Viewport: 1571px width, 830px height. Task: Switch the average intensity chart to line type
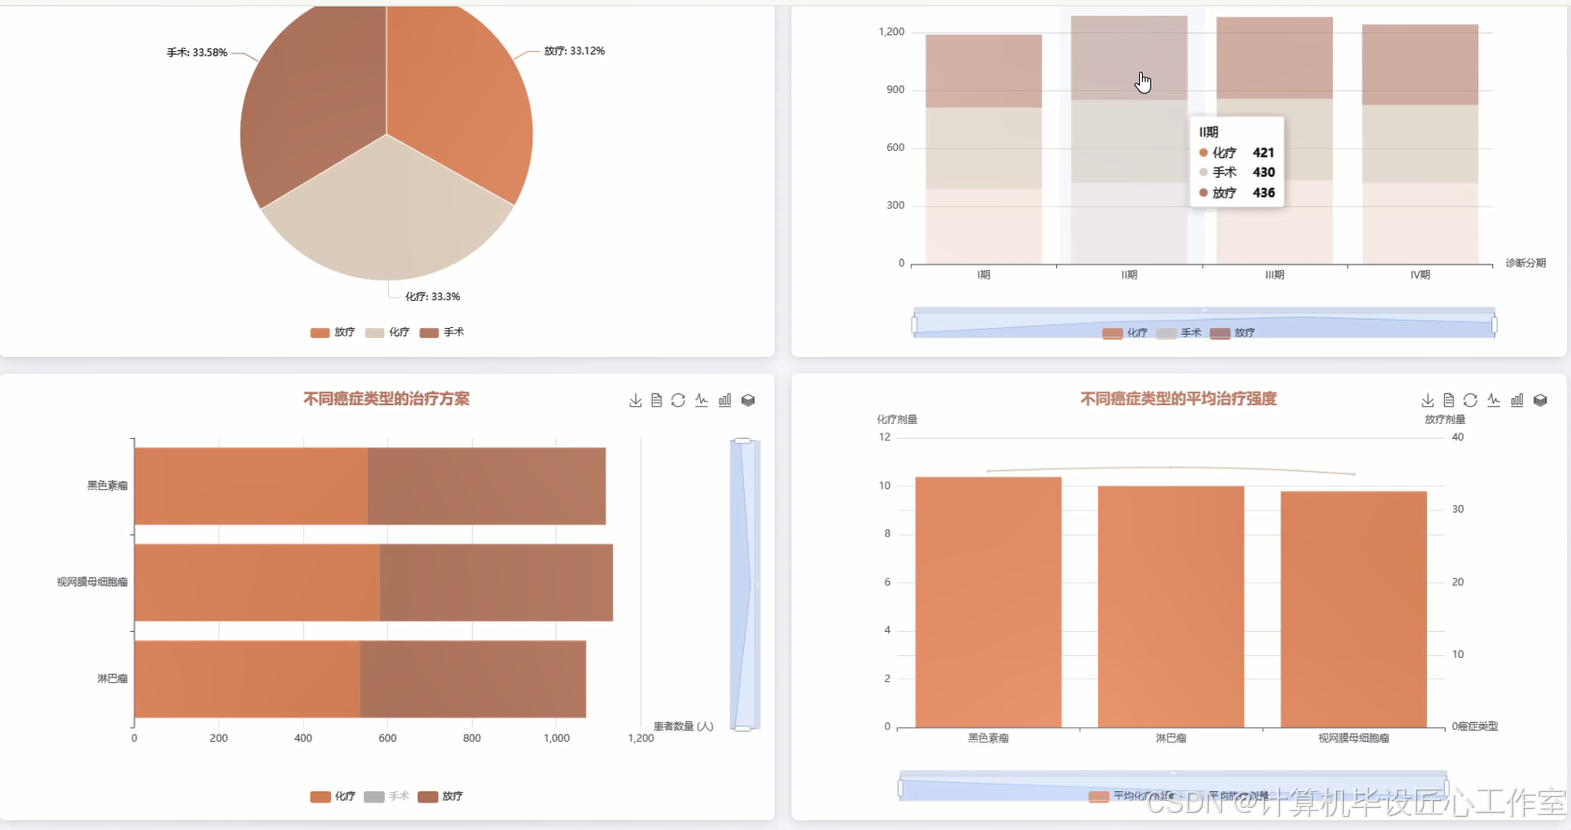(1494, 400)
